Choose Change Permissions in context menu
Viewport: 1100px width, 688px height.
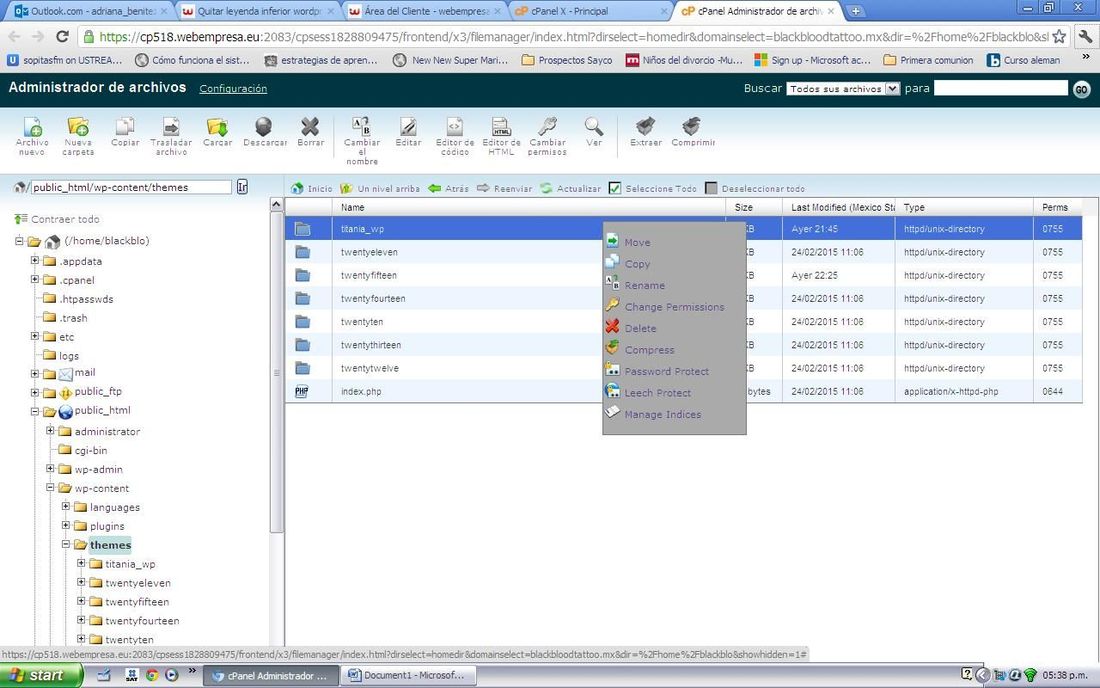tap(674, 306)
